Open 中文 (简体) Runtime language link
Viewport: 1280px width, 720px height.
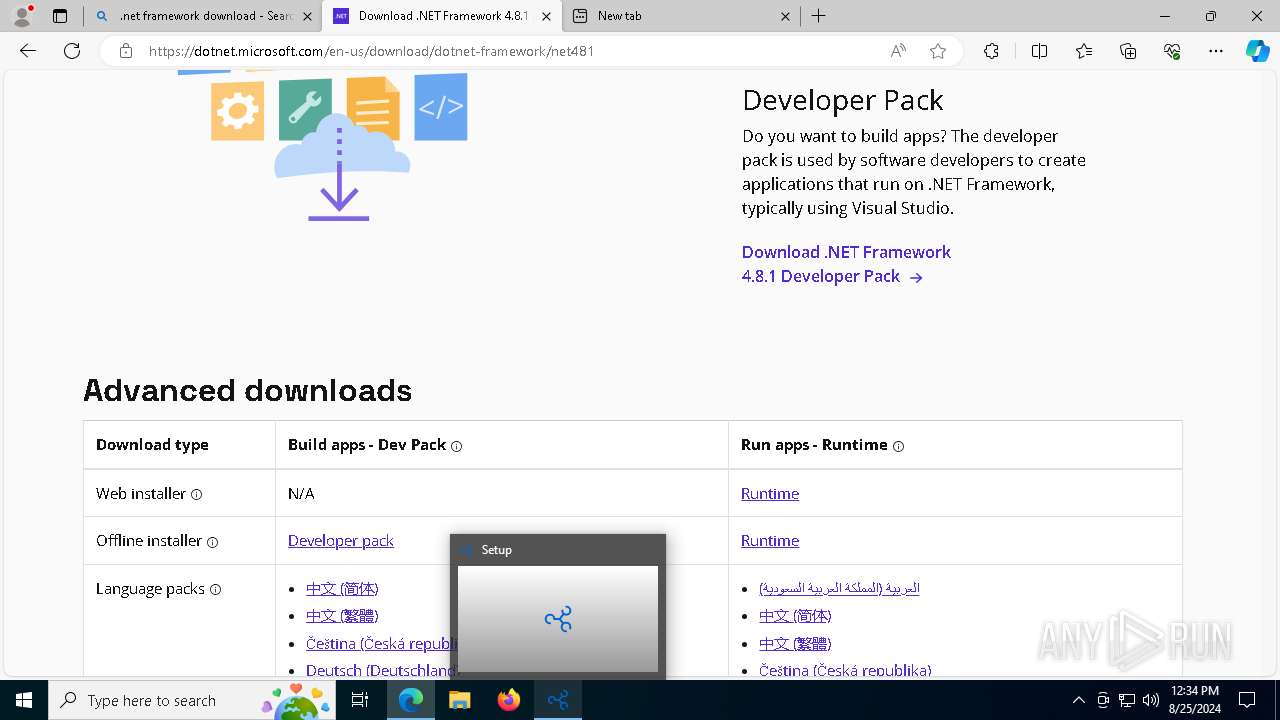click(x=795, y=616)
